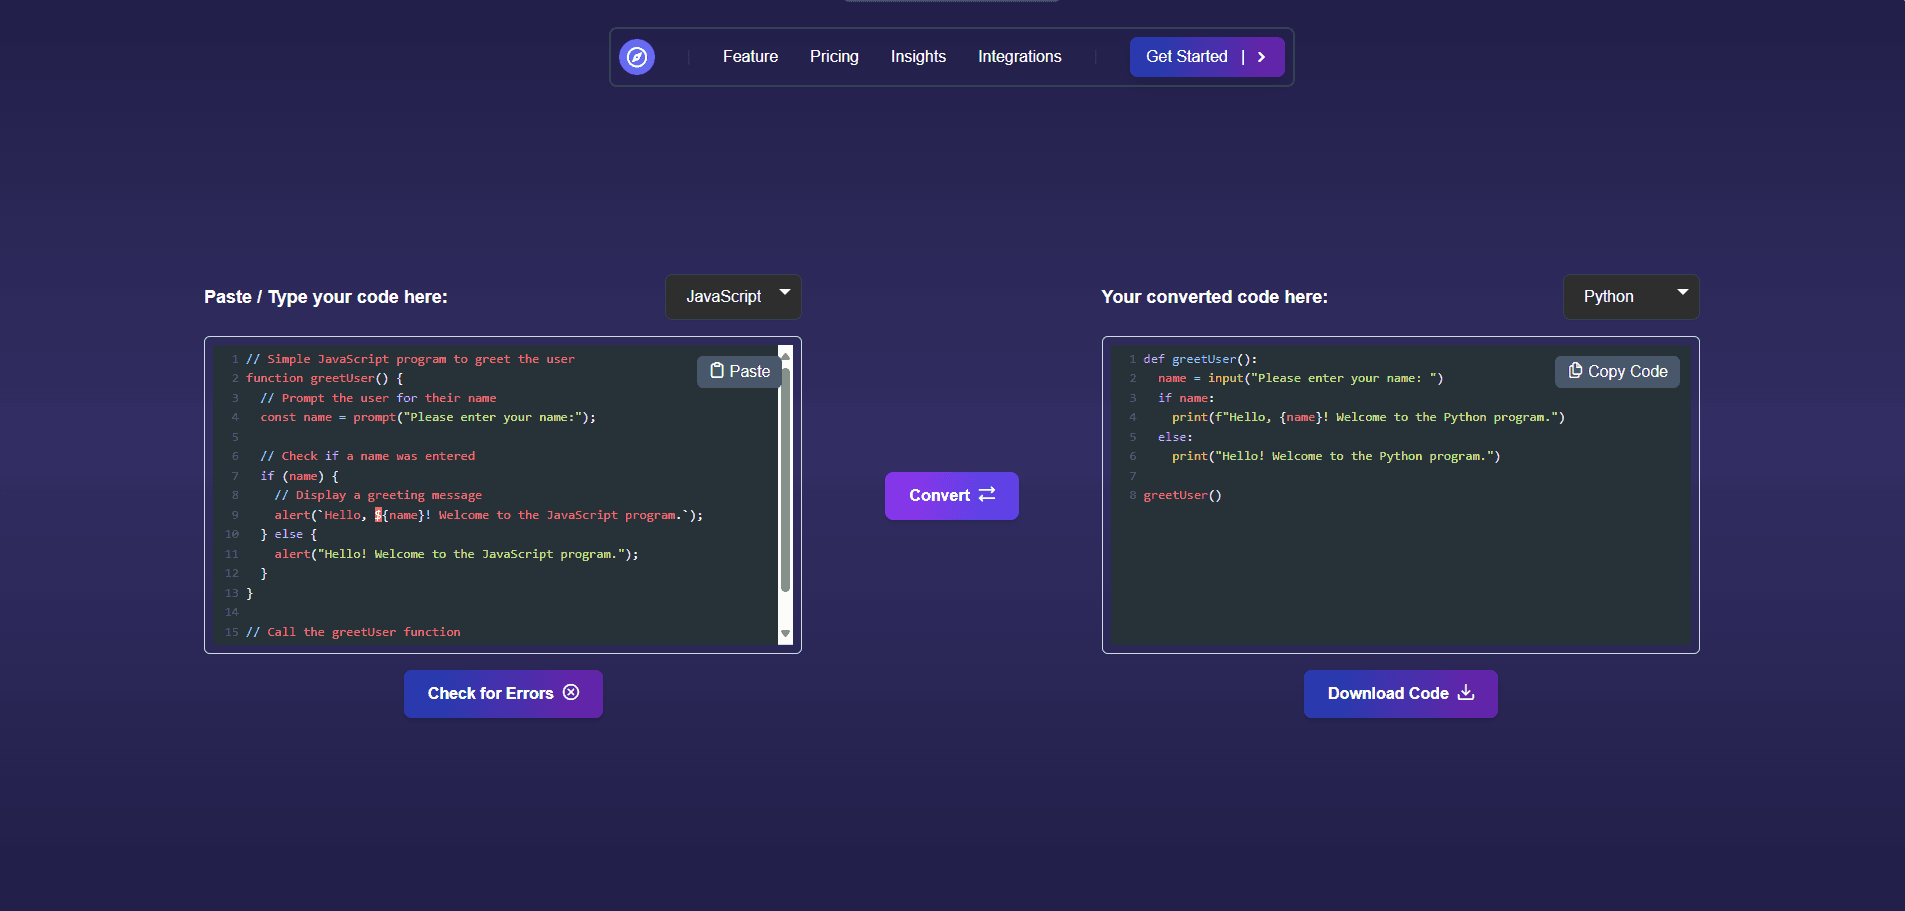Click the Check for Errors button

(x=503, y=694)
